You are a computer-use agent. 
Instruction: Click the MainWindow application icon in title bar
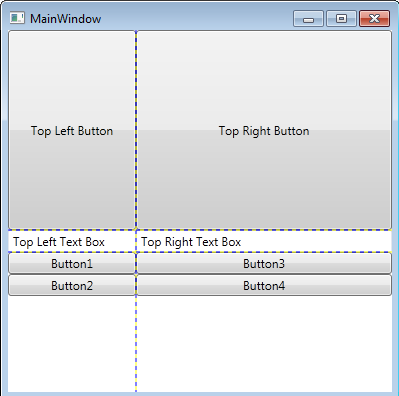(17, 18)
